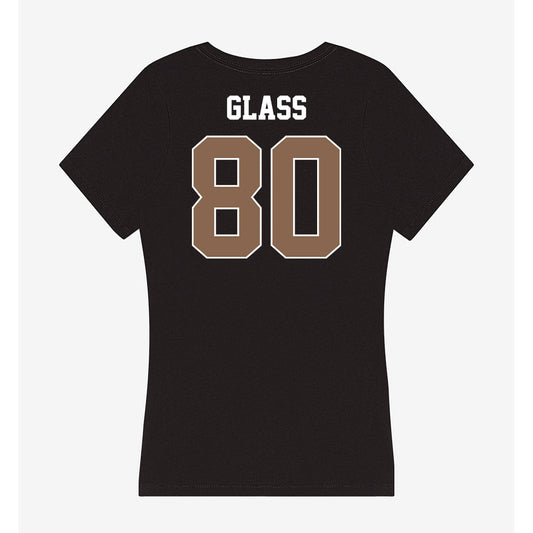This screenshot has width=533, height=533.
Task: Click the upper hole inside the 8
Action: (226, 172)
